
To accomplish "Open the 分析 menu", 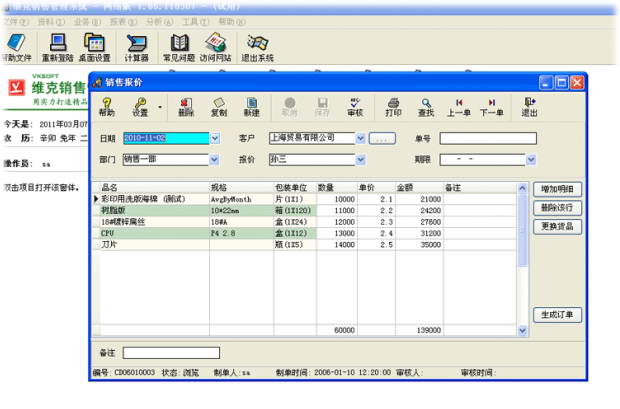I will tap(159, 22).
